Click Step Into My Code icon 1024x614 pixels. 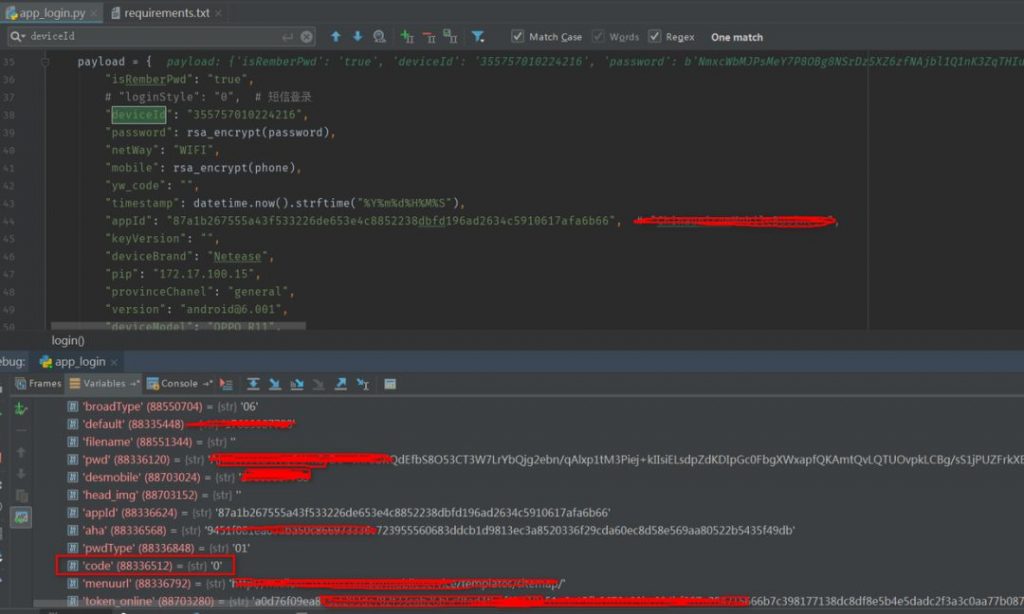(x=297, y=384)
